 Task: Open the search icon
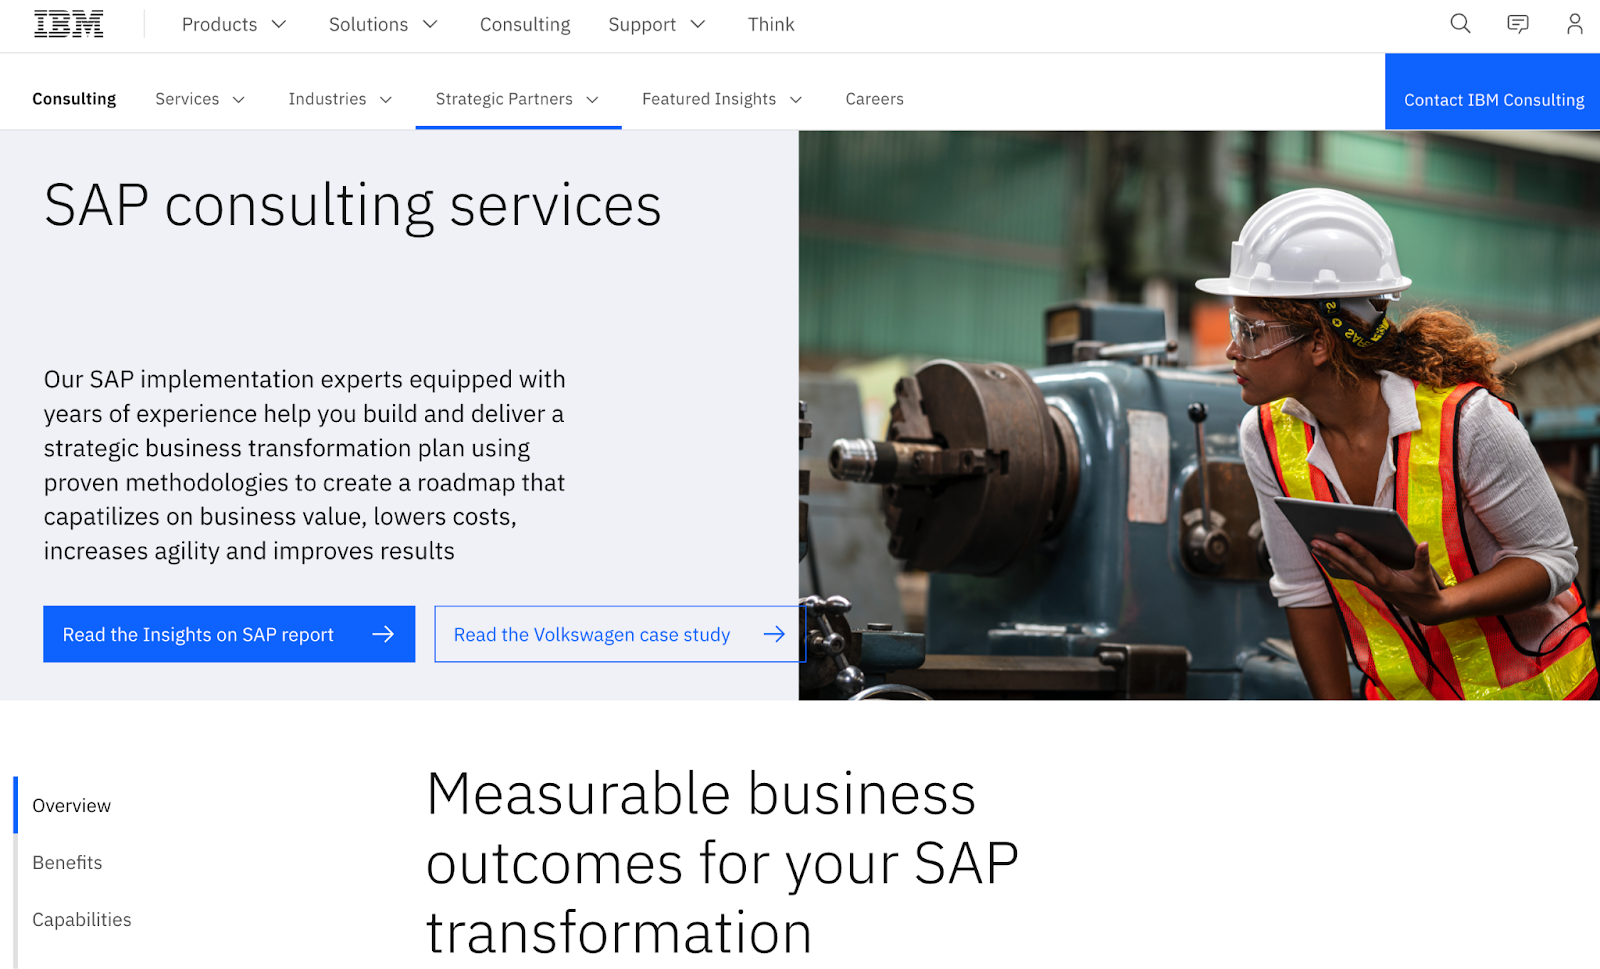pos(1460,24)
